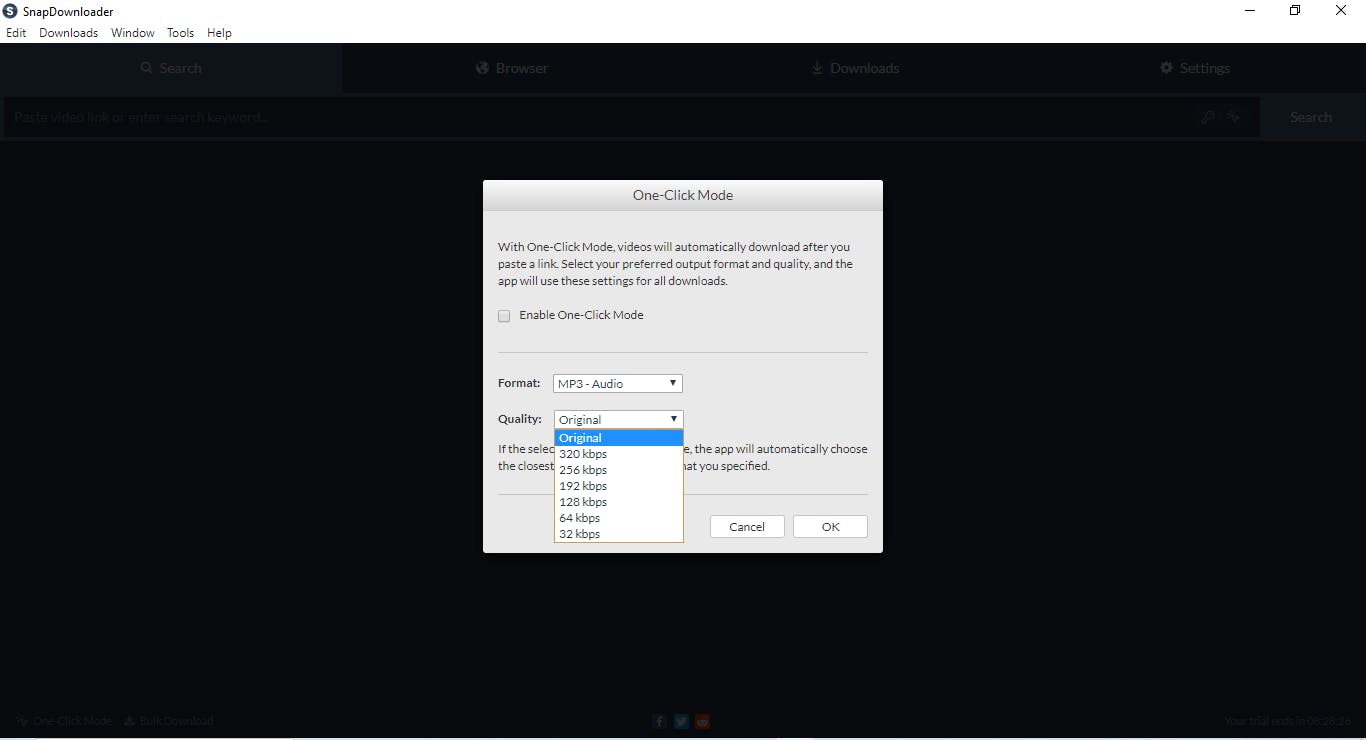
Task: Close the SnapDownloader window
Action: (1341, 11)
